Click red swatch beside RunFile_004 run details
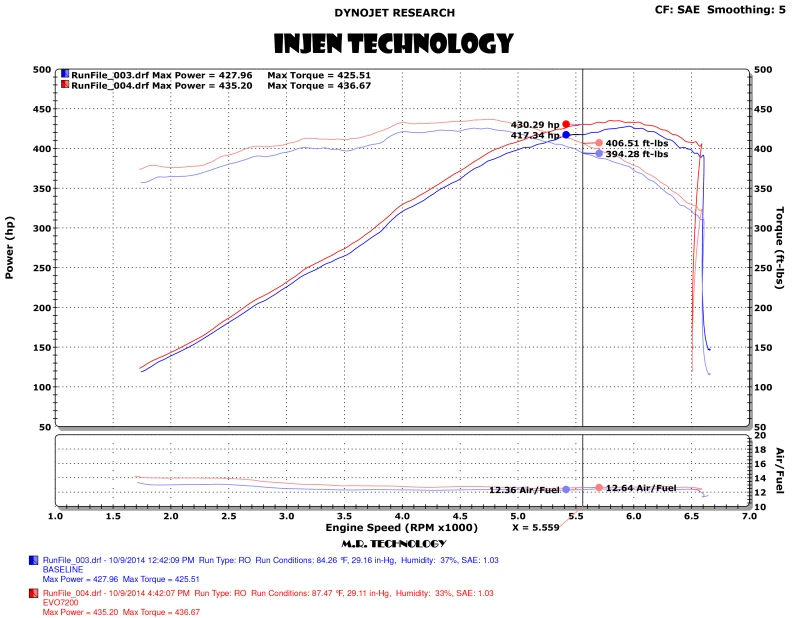The width and height of the screenshot is (800, 618). pos(36,593)
